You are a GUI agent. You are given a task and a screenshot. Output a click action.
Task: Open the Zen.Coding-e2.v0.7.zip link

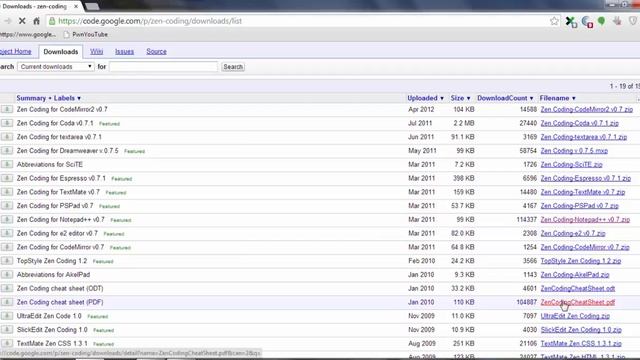(573, 233)
